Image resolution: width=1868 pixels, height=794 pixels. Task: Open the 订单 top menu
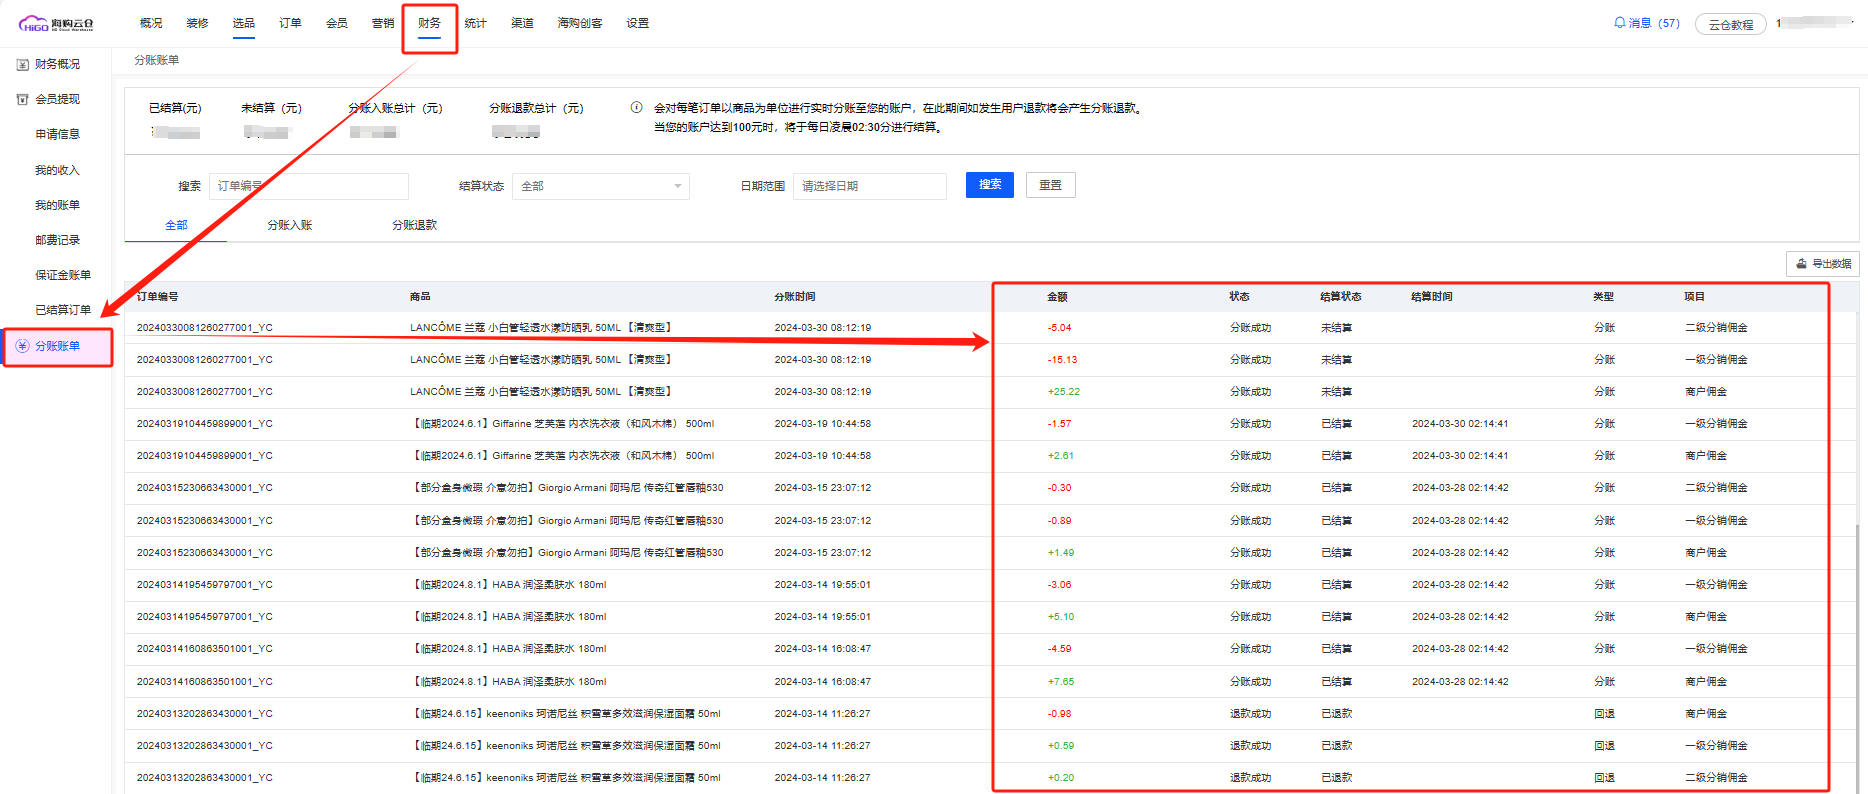click(x=290, y=23)
